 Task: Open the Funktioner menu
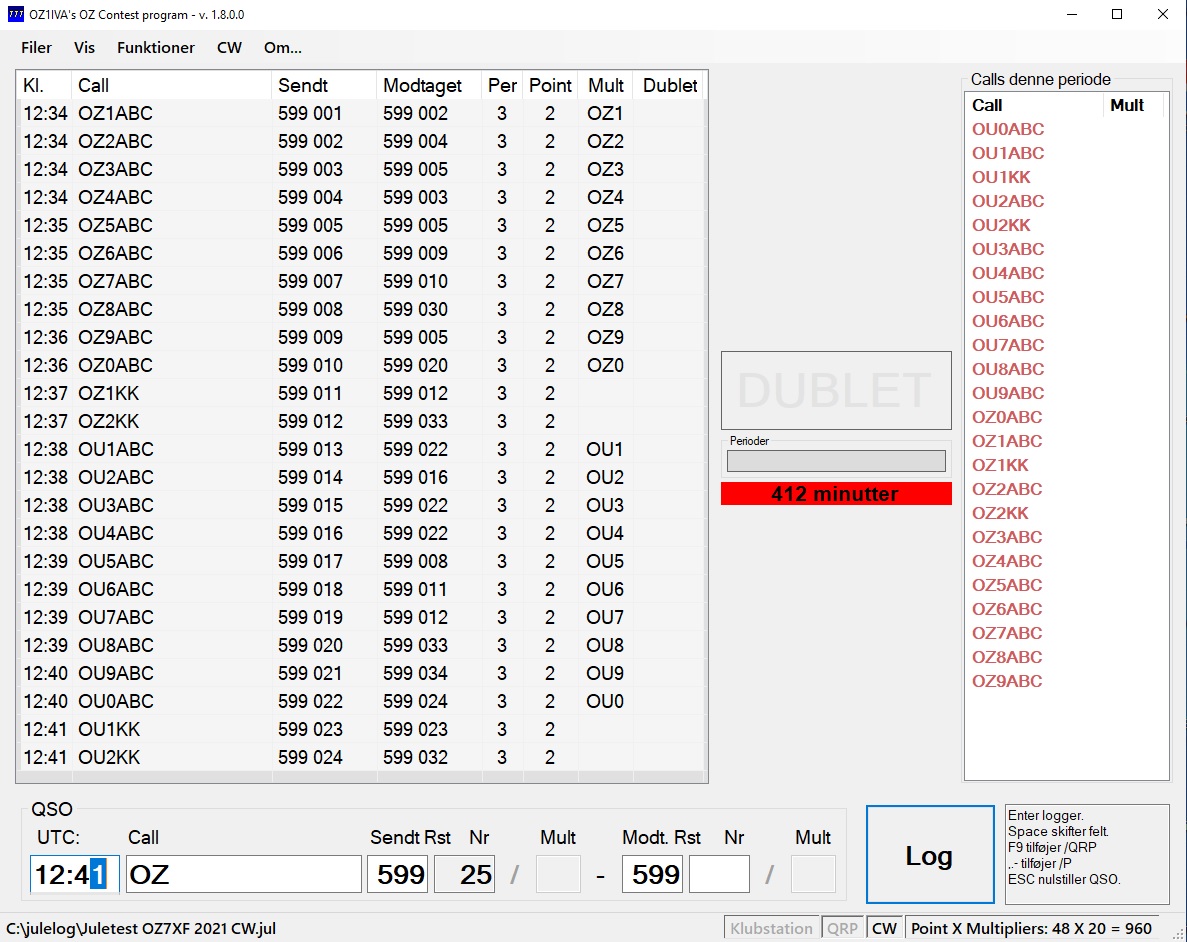(x=156, y=48)
